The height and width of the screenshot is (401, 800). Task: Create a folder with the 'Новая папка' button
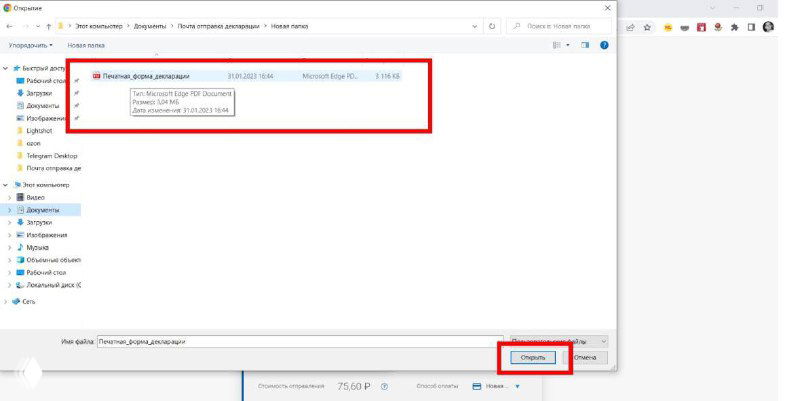pyautogui.click(x=86, y=45)
